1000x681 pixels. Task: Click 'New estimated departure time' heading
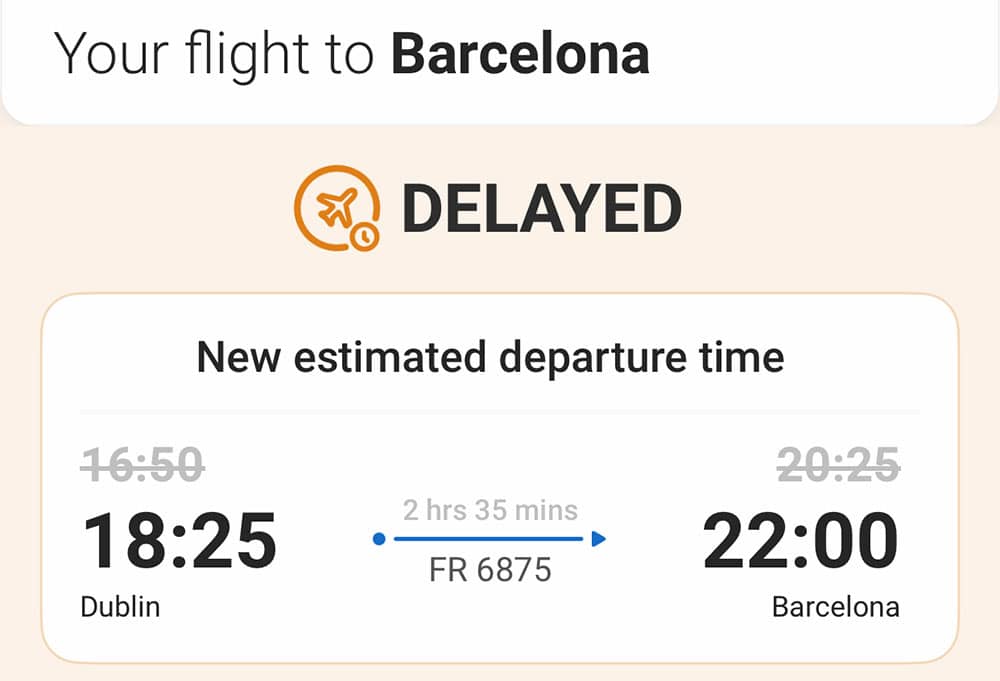click(x=490, y=357)
